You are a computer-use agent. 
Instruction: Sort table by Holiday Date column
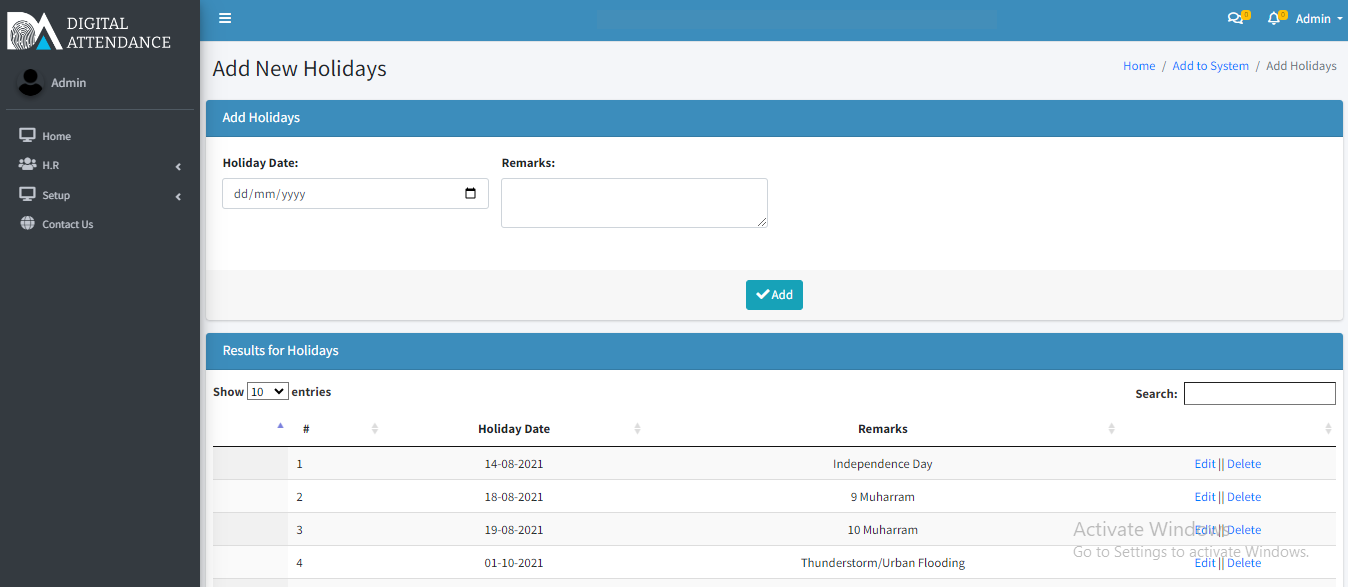point(514,429)
